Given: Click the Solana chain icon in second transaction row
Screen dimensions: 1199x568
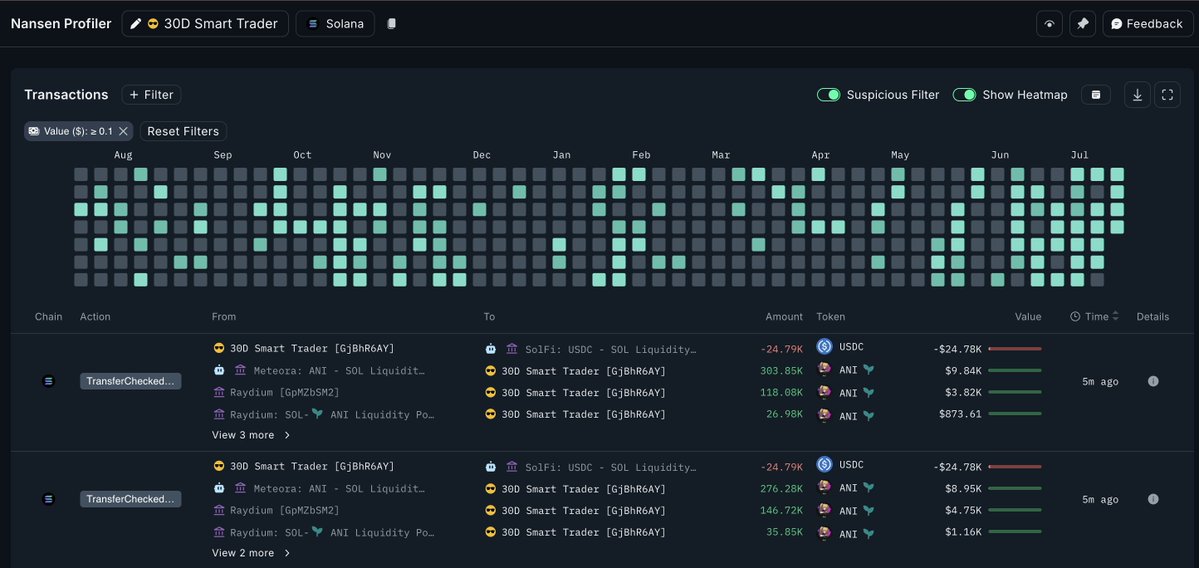Looking at the screenshot, I should click(49, 499).
